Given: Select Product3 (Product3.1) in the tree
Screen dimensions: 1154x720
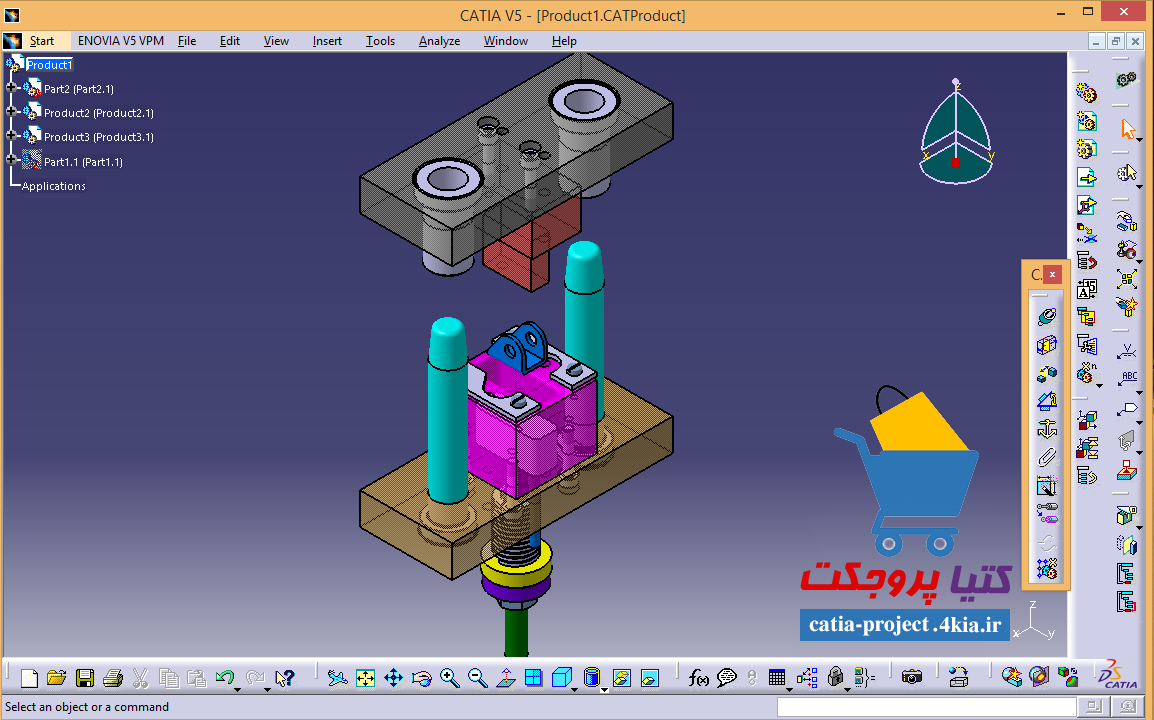Looking at the screenshot, I should 99,137.
